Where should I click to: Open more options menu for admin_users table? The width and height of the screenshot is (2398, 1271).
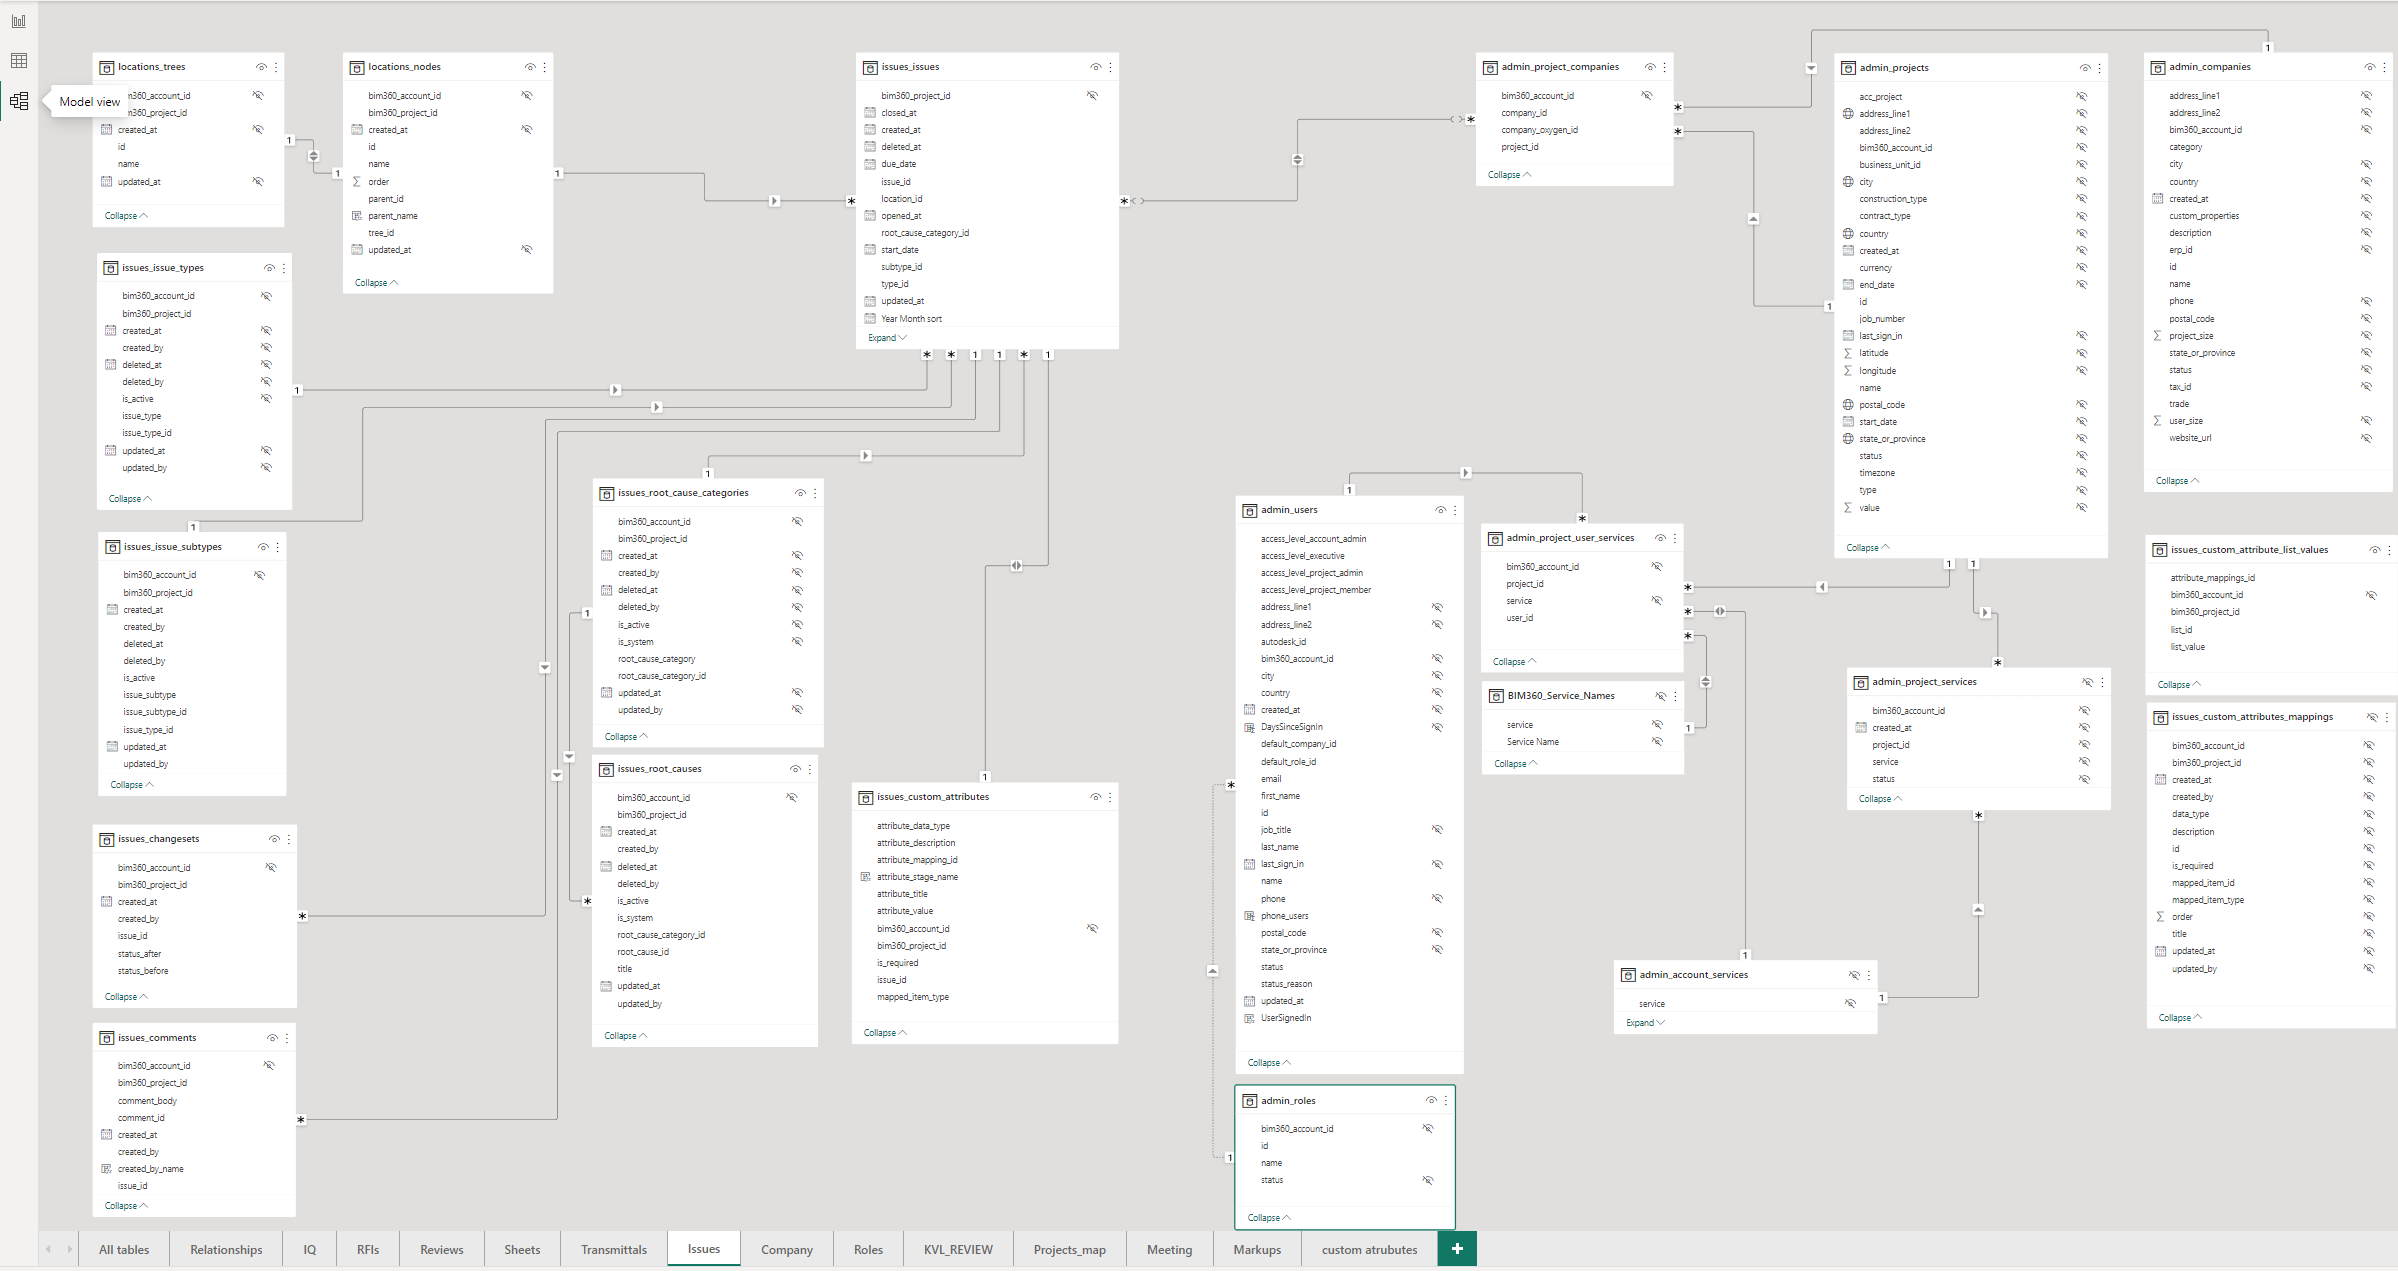(1455, 510)
